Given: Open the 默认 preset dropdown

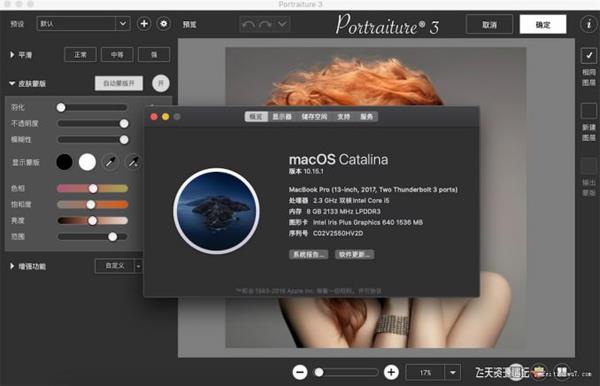Looking at the screenshot, I should click(122, 24).
